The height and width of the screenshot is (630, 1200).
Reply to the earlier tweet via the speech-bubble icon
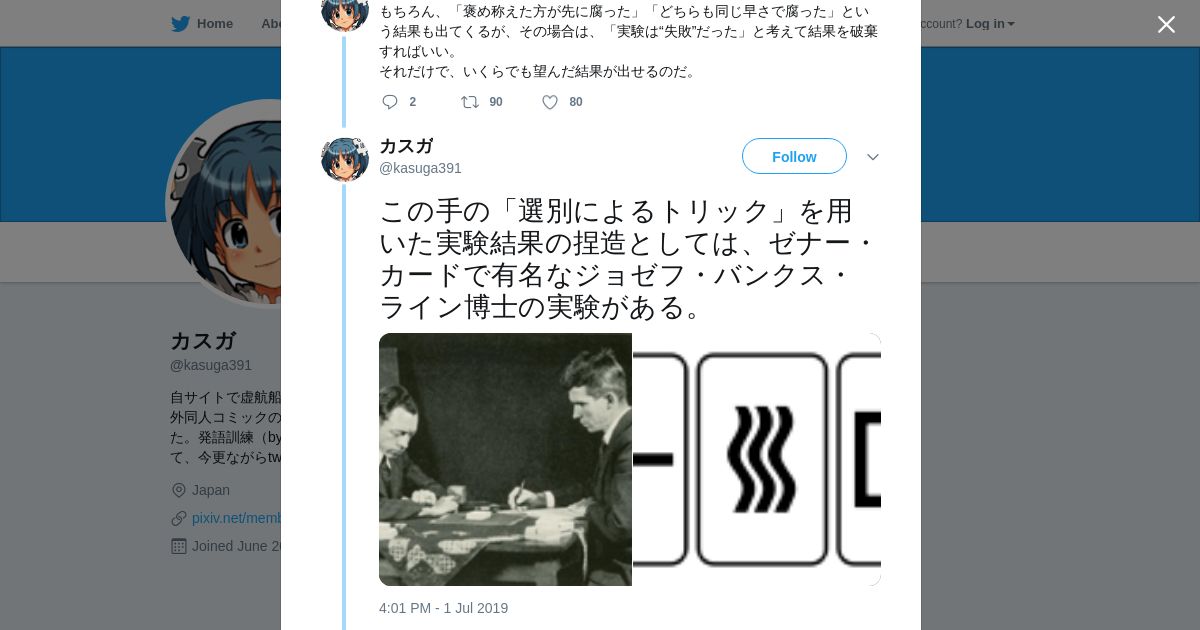(x=390, y=102)
